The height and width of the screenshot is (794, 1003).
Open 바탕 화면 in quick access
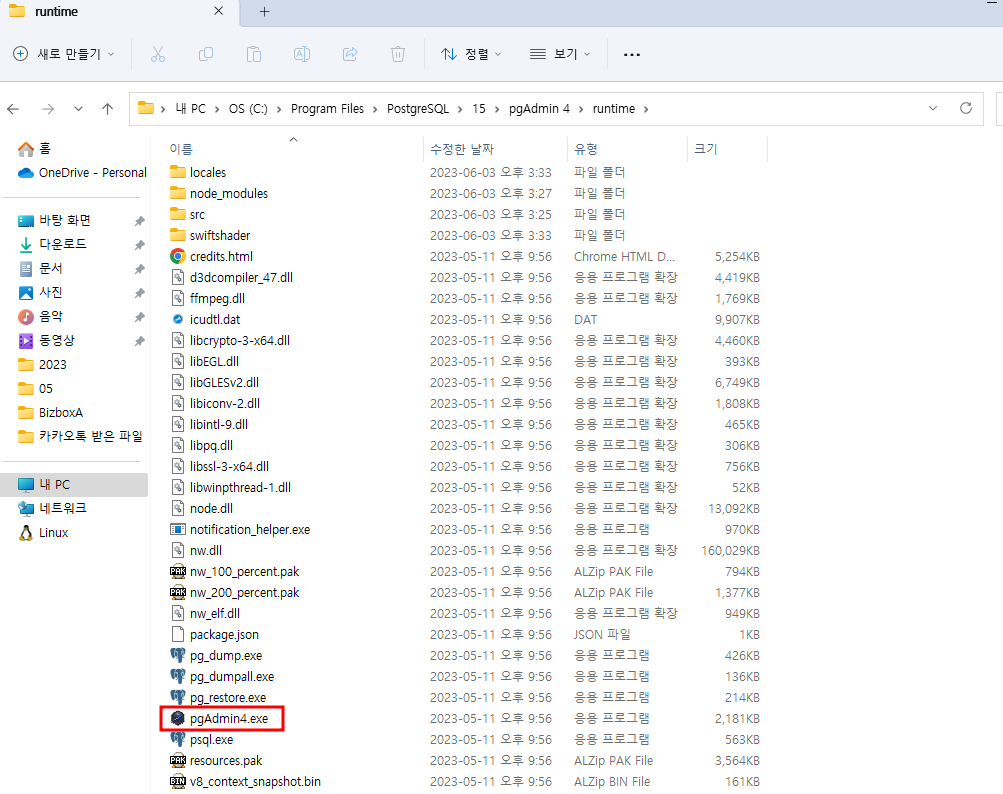click(x=55, y=220)
